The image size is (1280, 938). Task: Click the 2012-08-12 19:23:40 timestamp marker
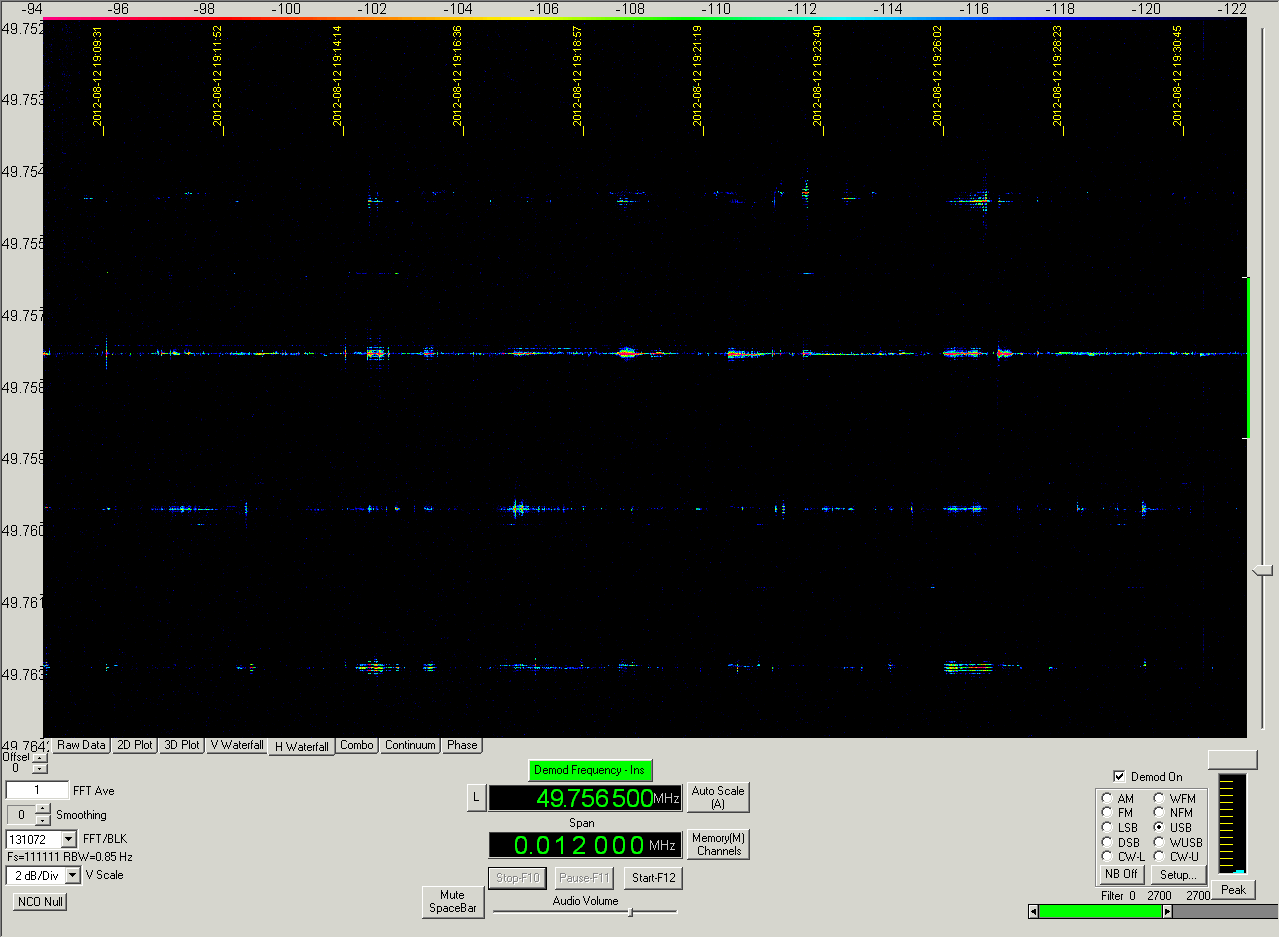[x=818, y=77]
